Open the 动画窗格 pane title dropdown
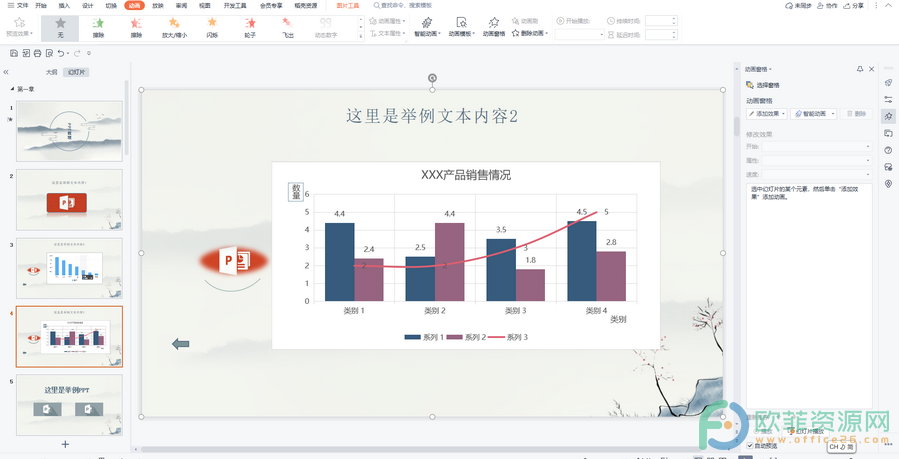Screen dimensions: 899x459 click(758, 69)
